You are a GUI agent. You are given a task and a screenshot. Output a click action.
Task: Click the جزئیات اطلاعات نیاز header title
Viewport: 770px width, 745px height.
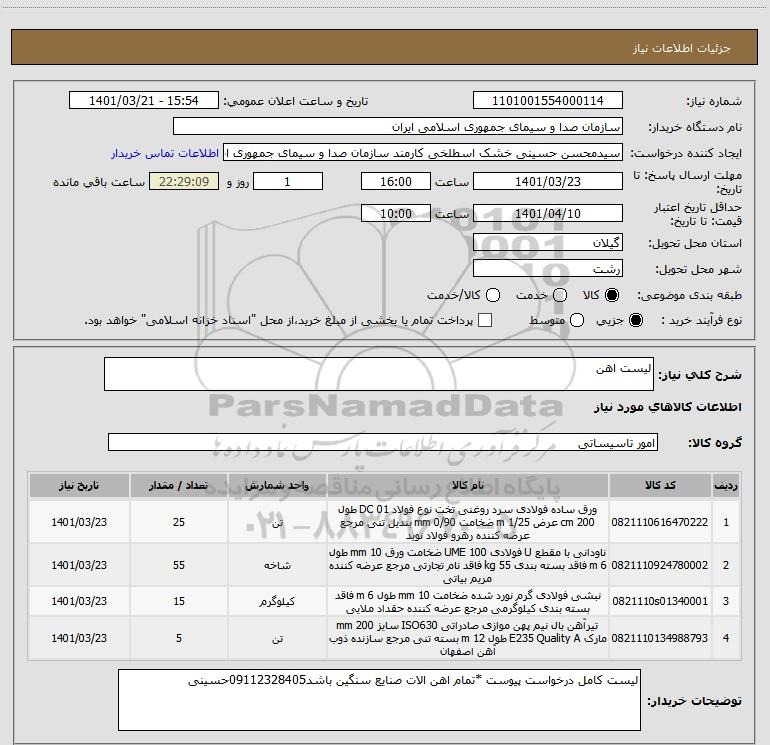coord(681,48)
